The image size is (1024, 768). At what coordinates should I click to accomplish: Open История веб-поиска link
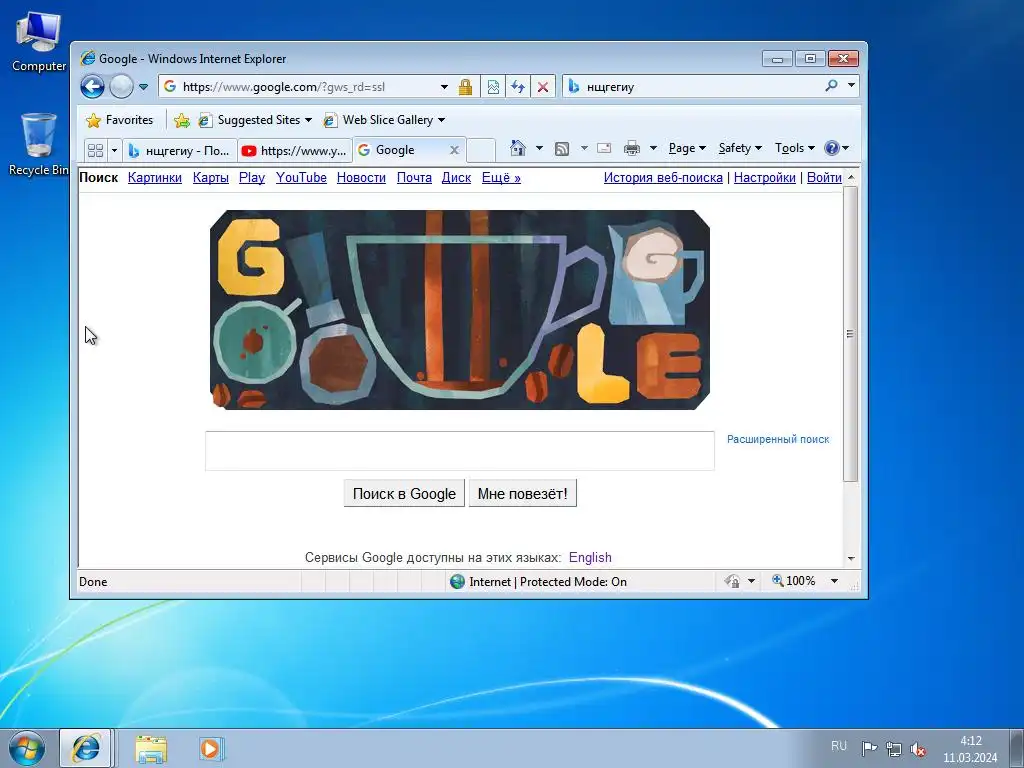click(x=663, y=178)
